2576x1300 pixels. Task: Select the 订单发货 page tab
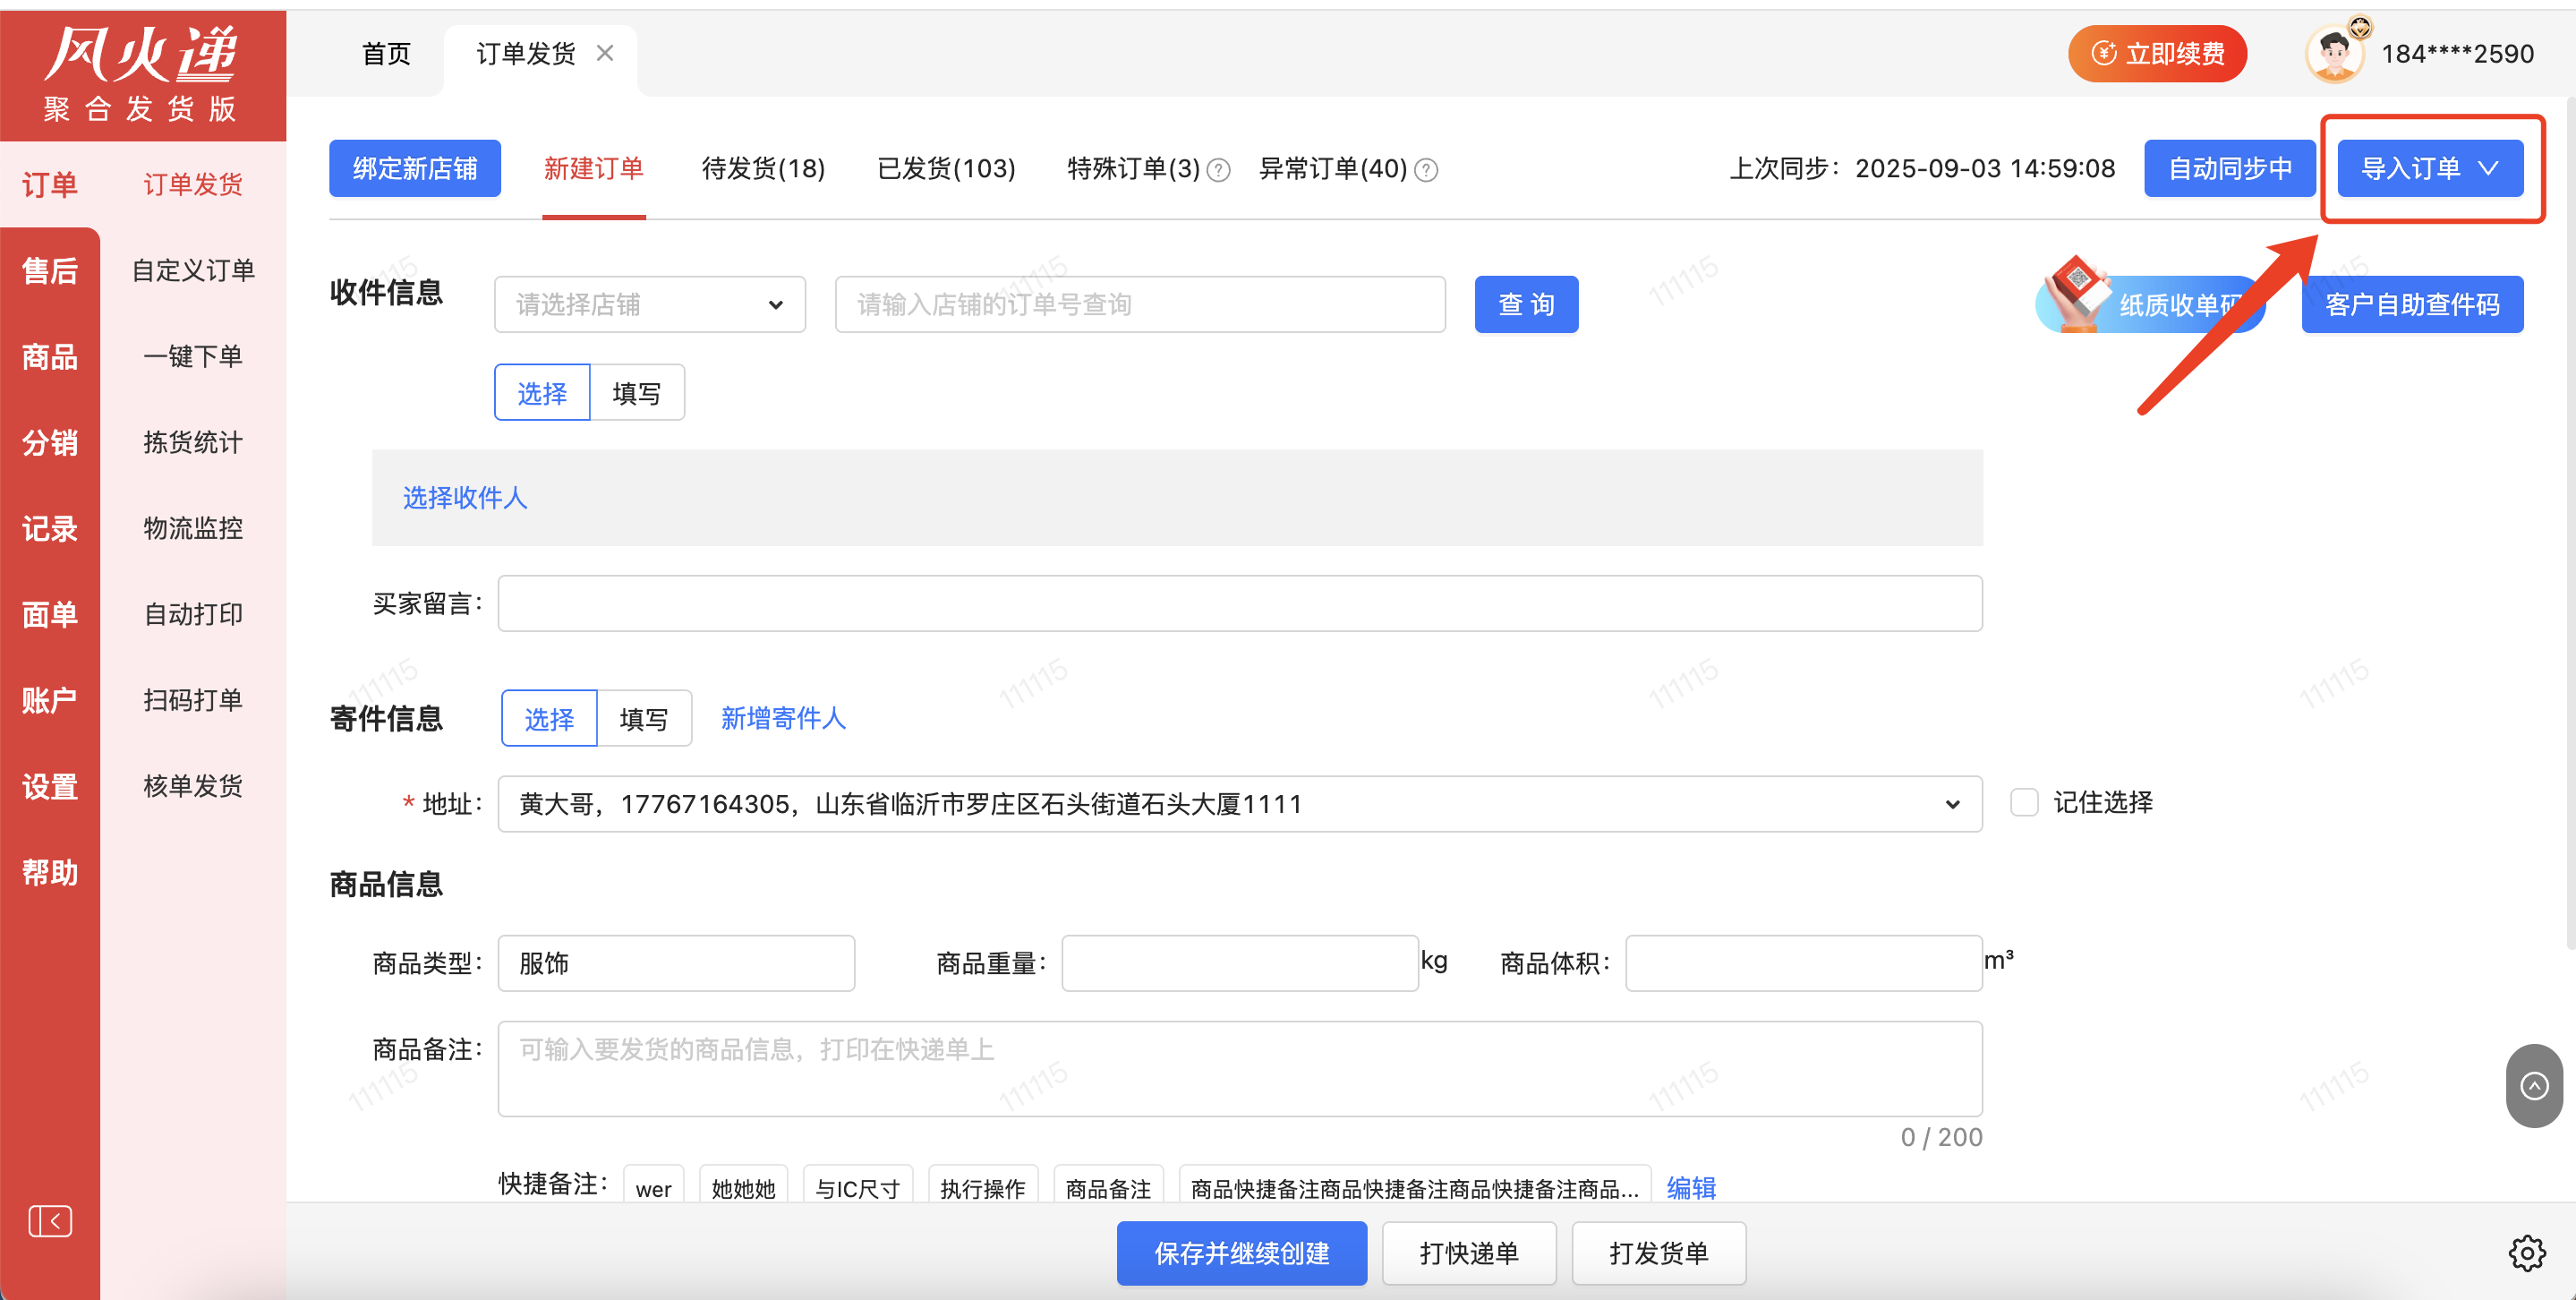tap(526, 53)
